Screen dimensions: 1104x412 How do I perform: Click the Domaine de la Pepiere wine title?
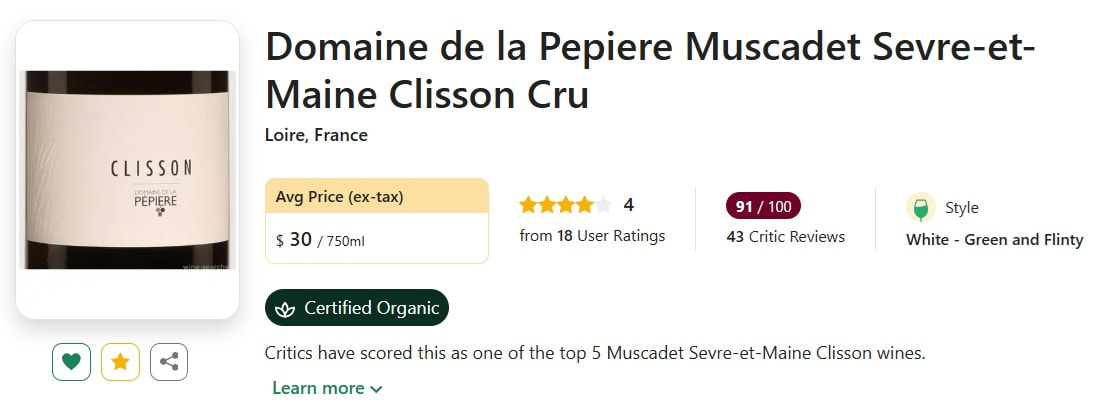pos(650,70)
